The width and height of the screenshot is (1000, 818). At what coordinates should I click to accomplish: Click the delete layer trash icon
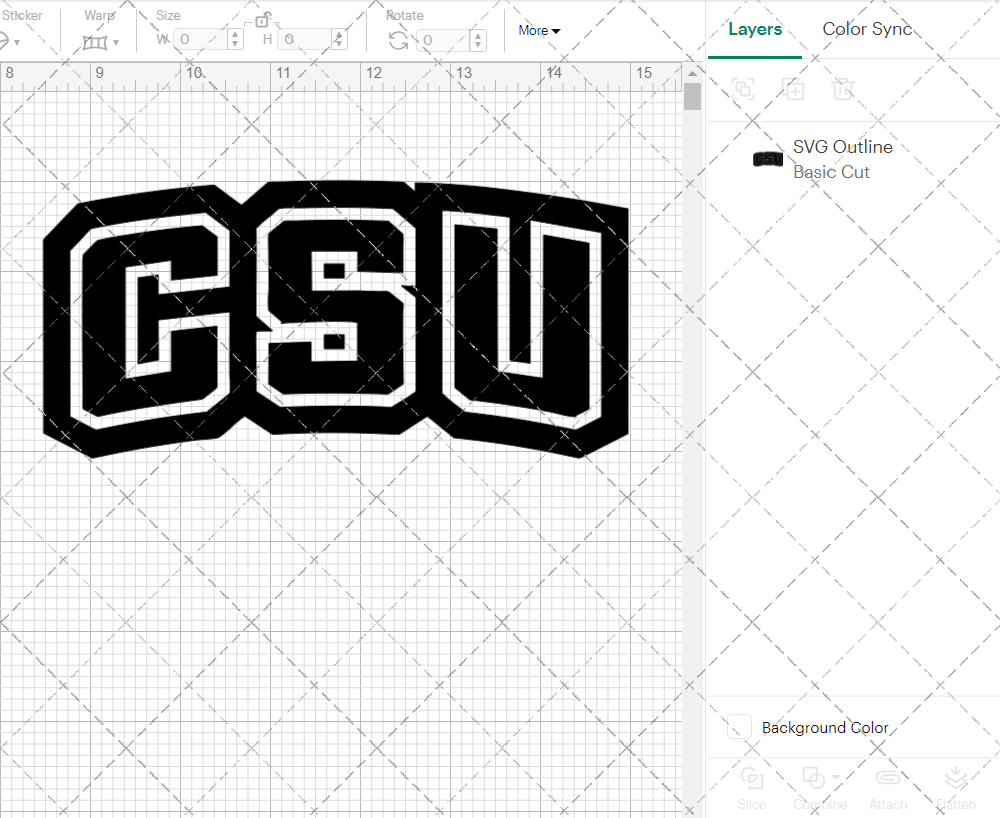point(843,89)
